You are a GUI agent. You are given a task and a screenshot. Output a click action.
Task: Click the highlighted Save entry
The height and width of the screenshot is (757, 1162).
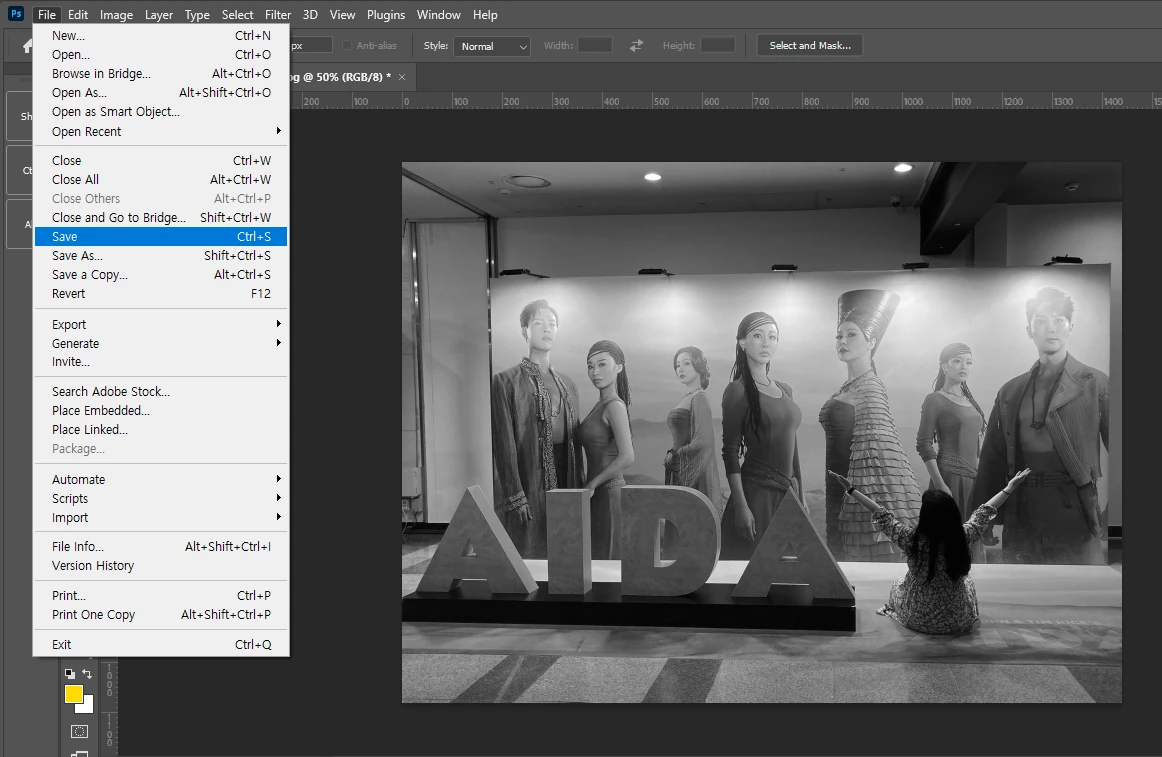point(161,237)
